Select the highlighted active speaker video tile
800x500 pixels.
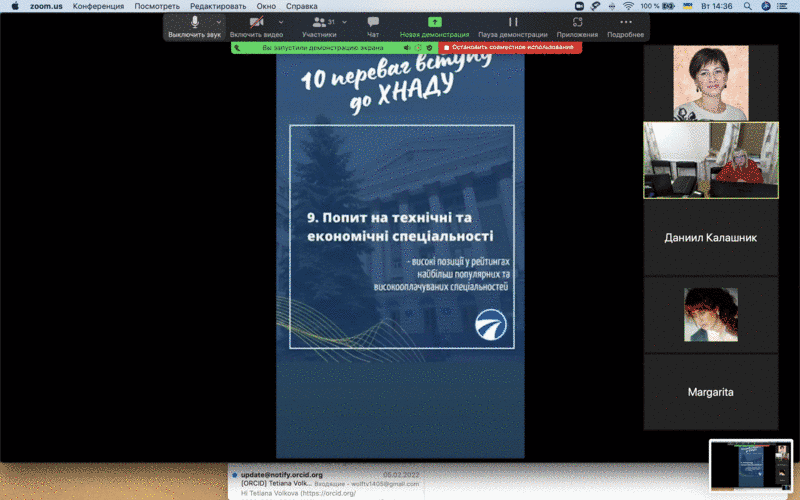click(x=711, y=160)
